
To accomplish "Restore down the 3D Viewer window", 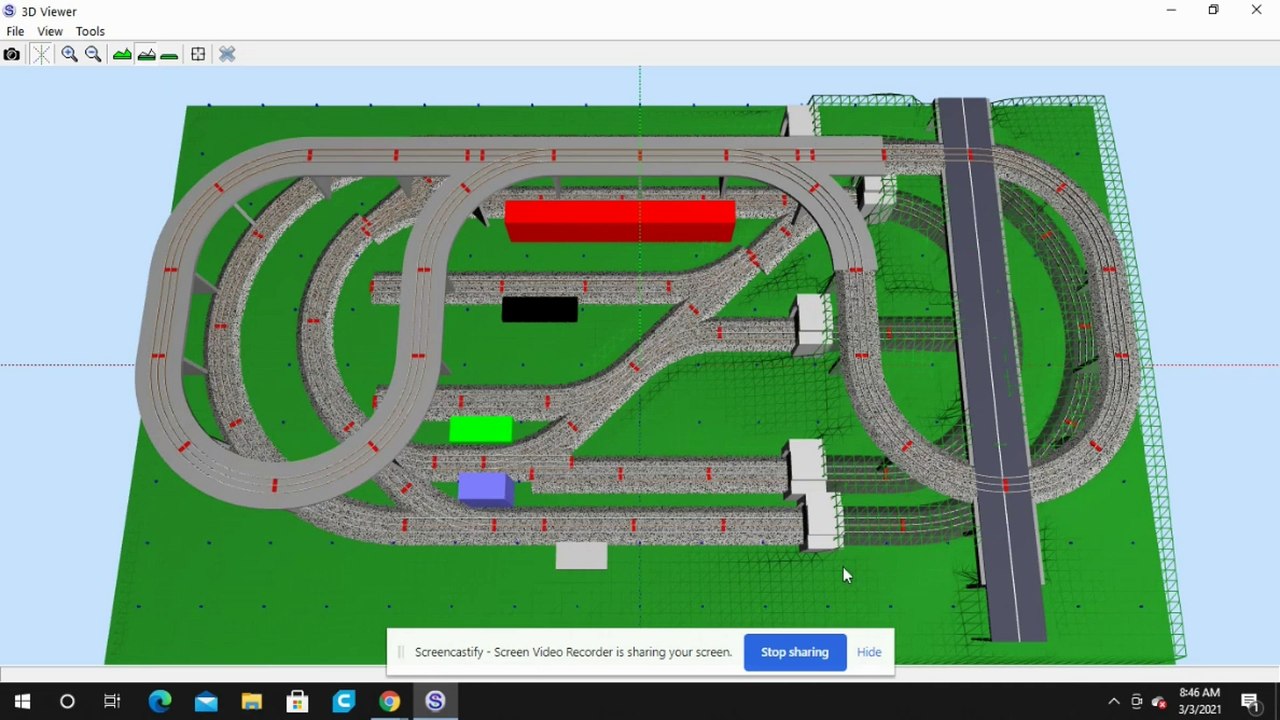I will [1213, 10].
